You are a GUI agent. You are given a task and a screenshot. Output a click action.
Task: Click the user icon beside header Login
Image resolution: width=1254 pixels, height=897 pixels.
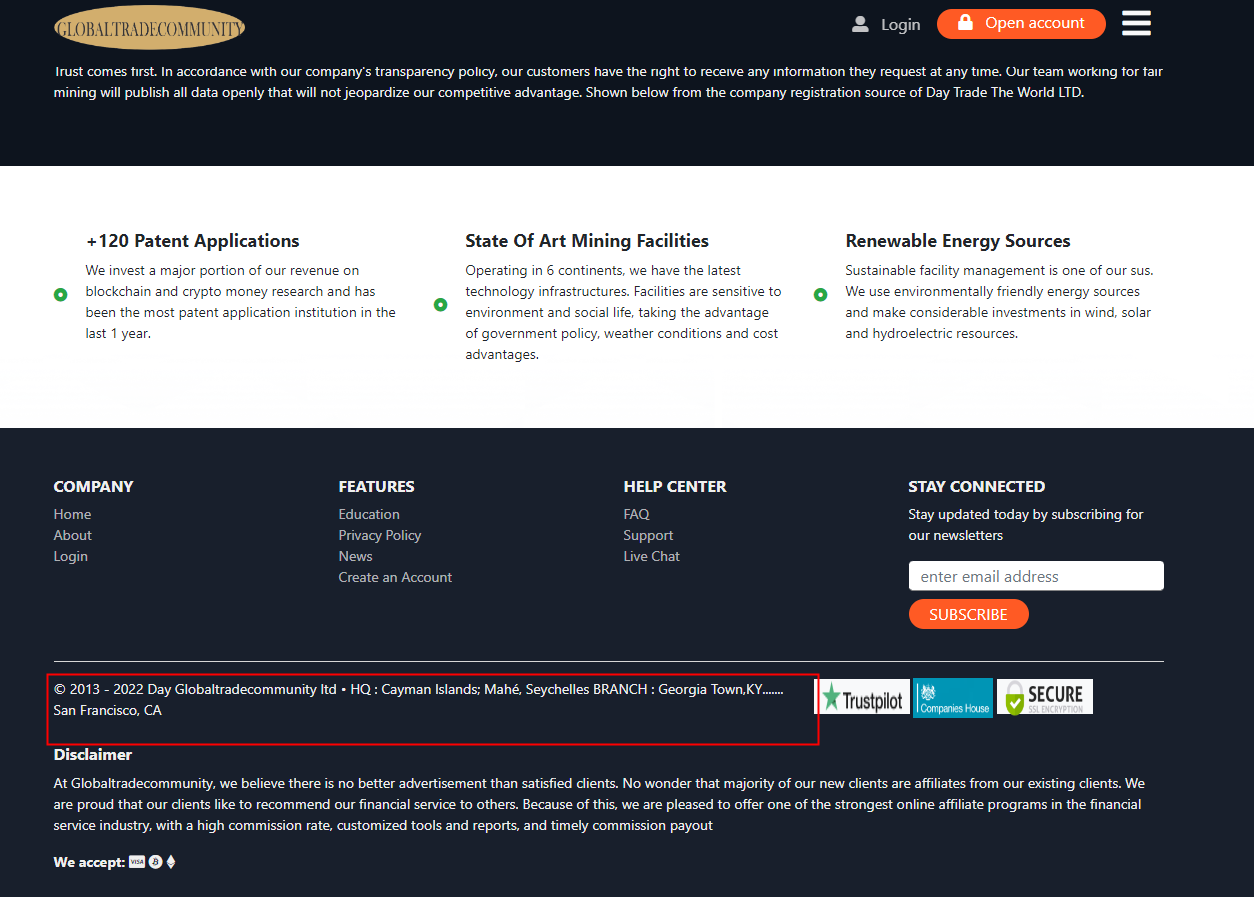pyautogui.click(x=860, y=24)
